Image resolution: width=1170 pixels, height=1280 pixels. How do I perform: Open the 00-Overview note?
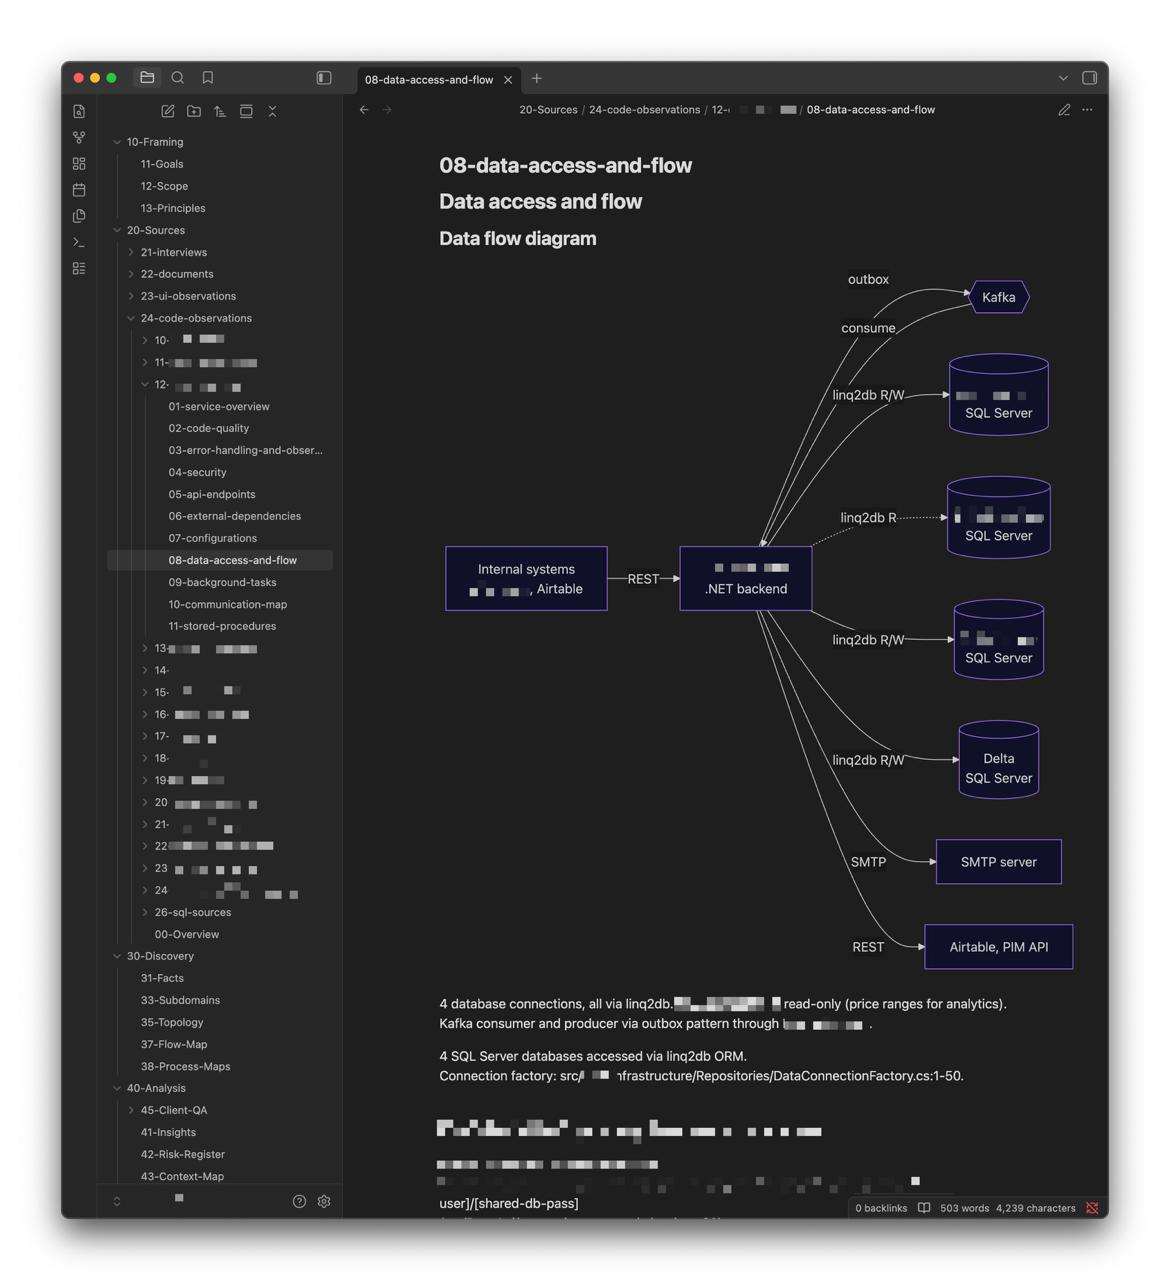click(187, 934)
